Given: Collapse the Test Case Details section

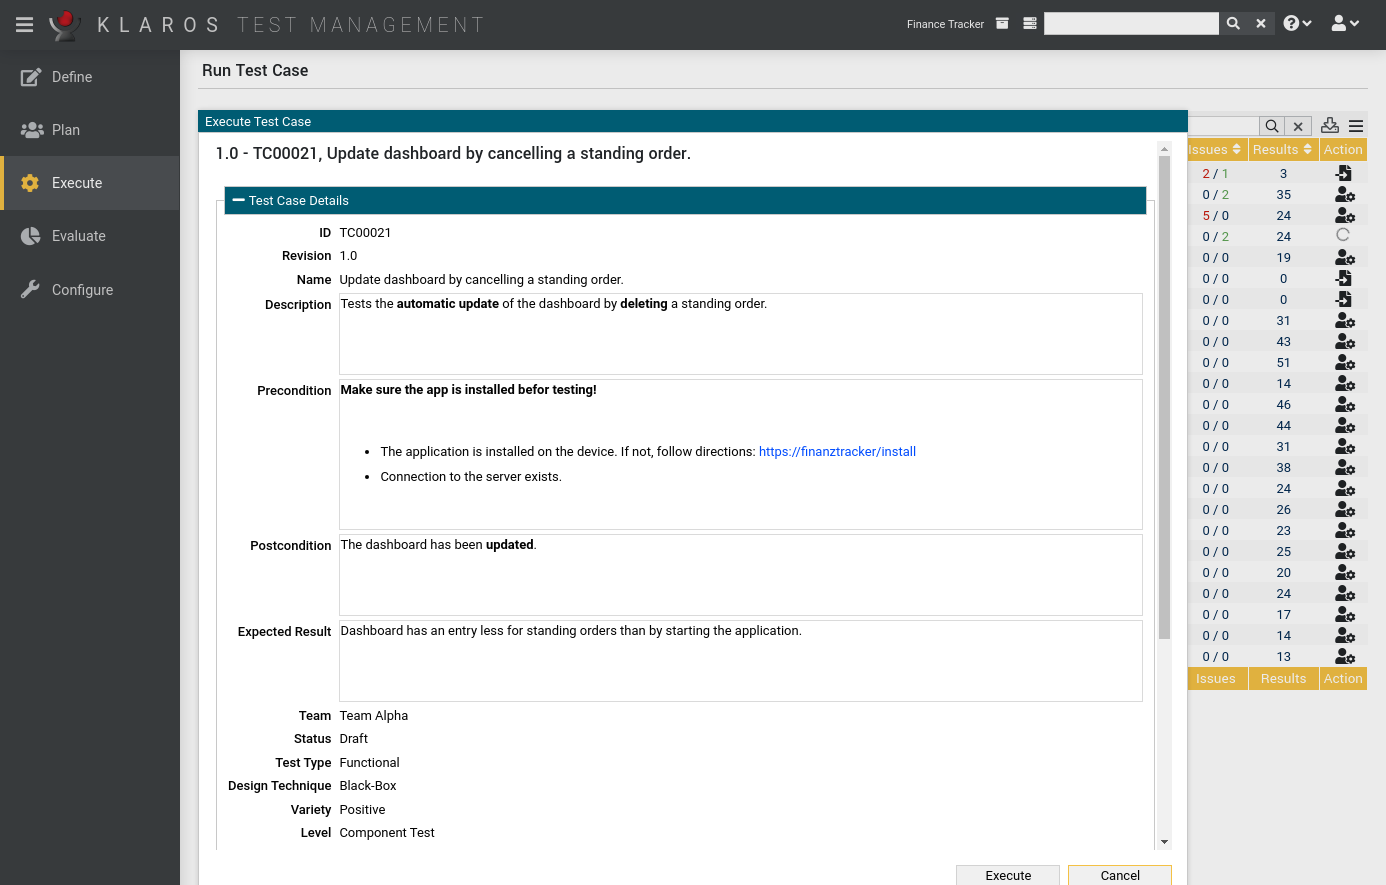Looking at the screenshot, I should pos(238,200).
